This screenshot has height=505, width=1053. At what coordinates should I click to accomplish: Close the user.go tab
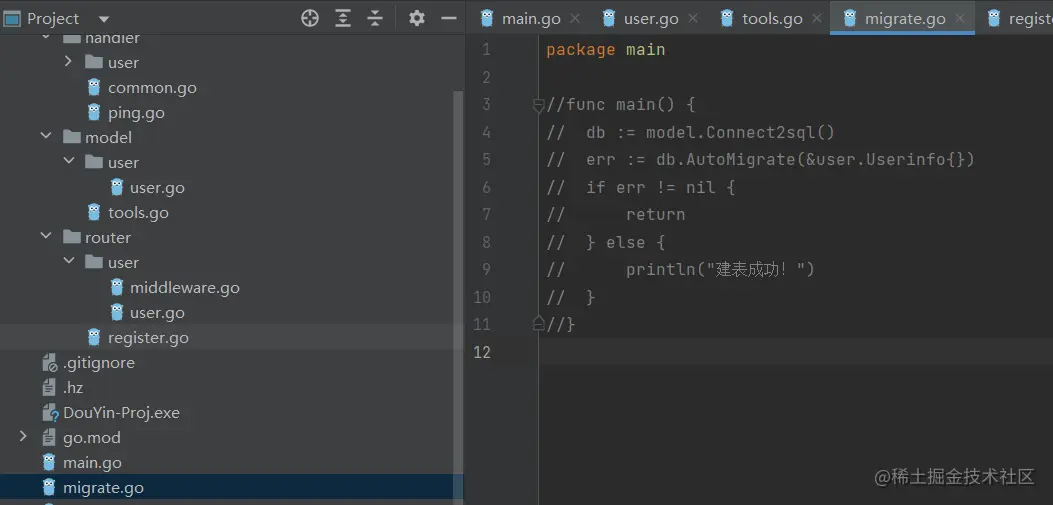[693, 18]
